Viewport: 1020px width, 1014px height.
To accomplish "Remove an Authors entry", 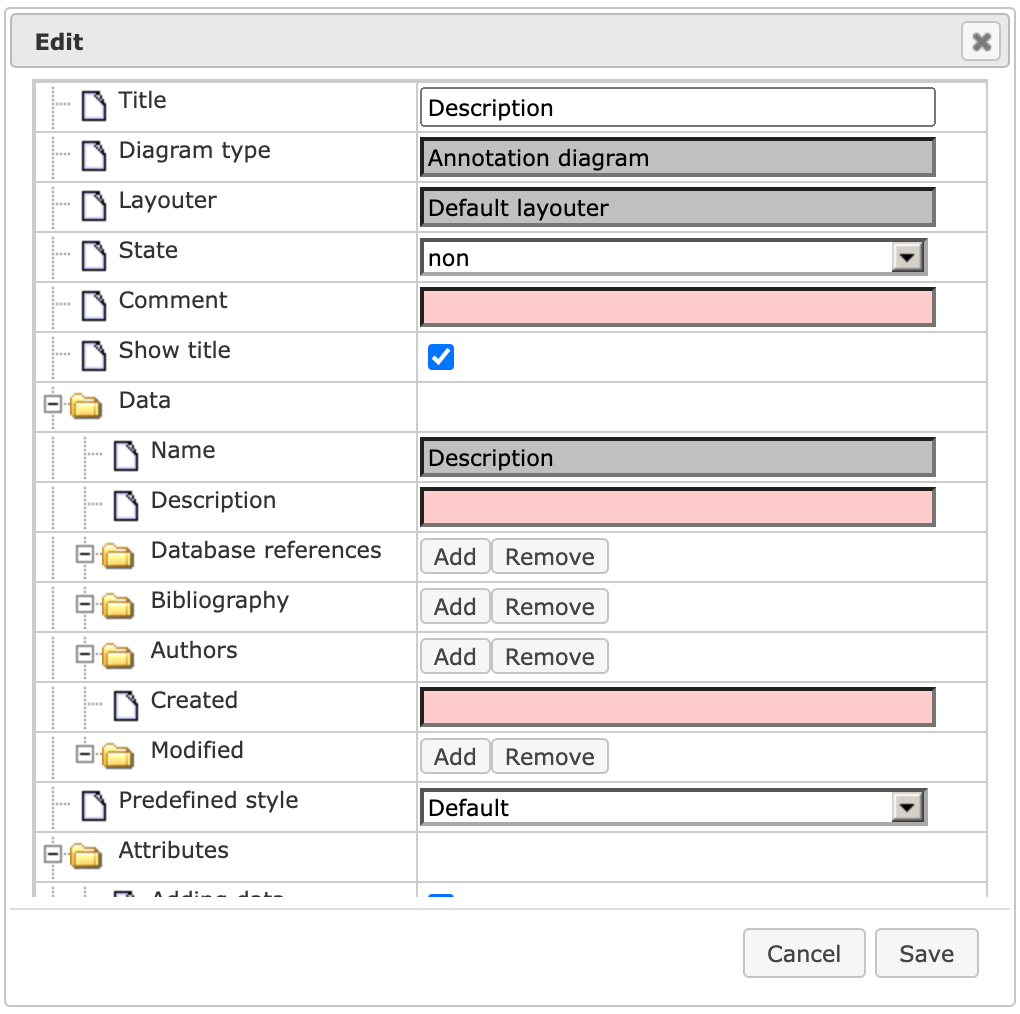I will (x=550, y=656).
